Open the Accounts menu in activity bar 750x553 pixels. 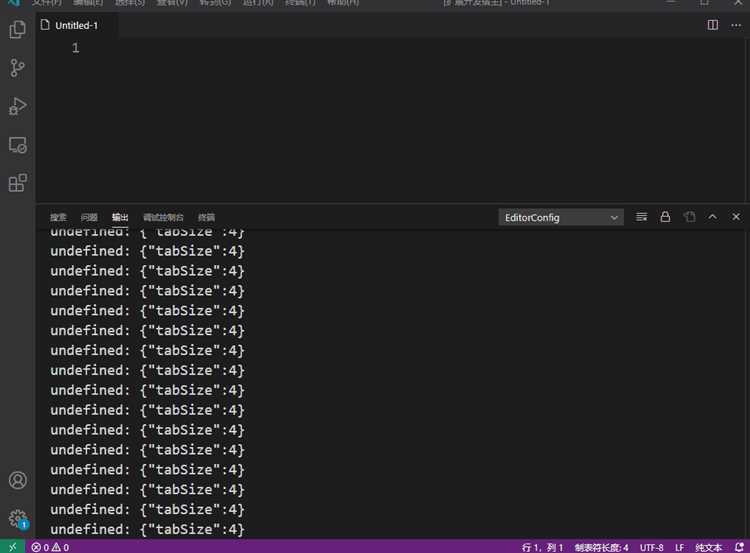pyautogui.click(x=18, y=480)
